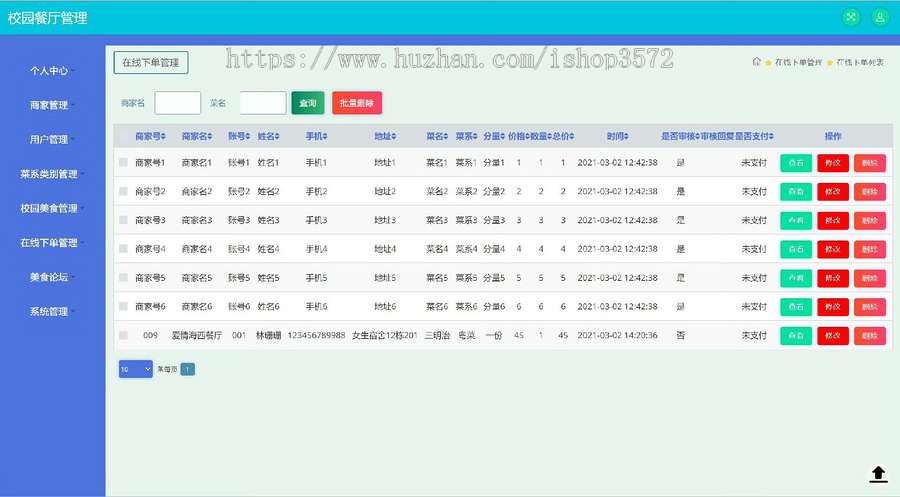Select all rows via header checkbox
Viewport: 900px width, 497px height.
click(x=123, y=136)
